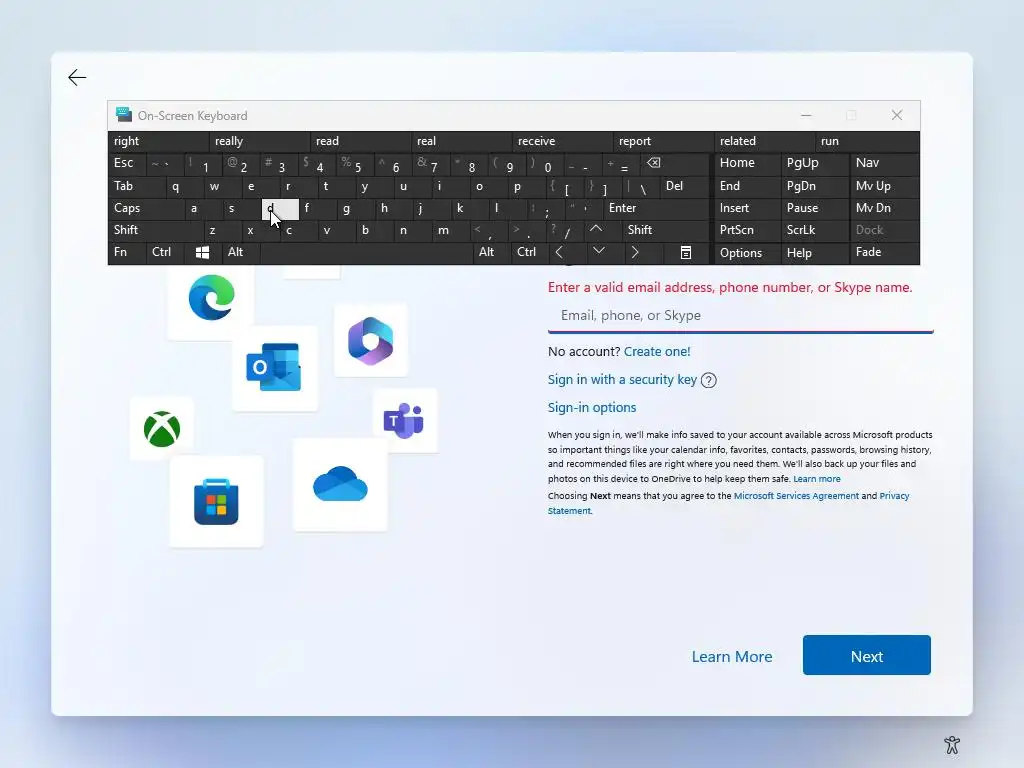
Task: Toggle the Fn key on the keyboard
Action: (x=127, y=252)
